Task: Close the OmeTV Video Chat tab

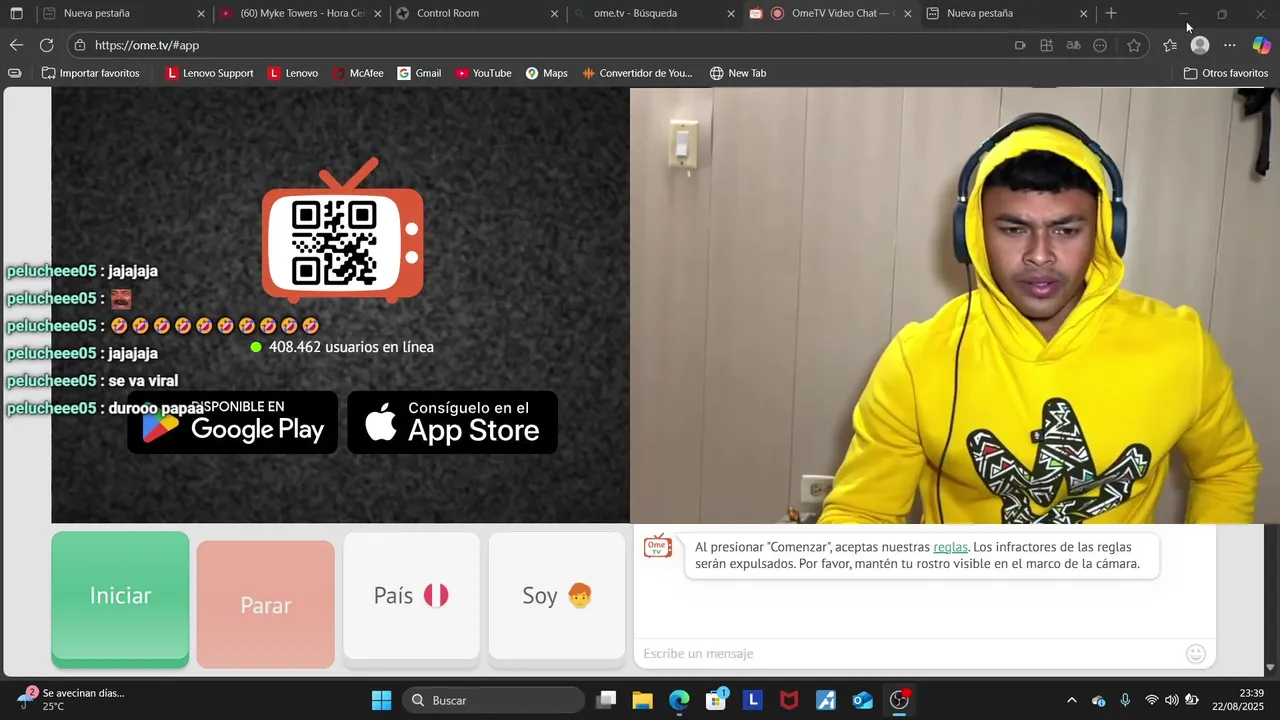Action: click(908, 14)
